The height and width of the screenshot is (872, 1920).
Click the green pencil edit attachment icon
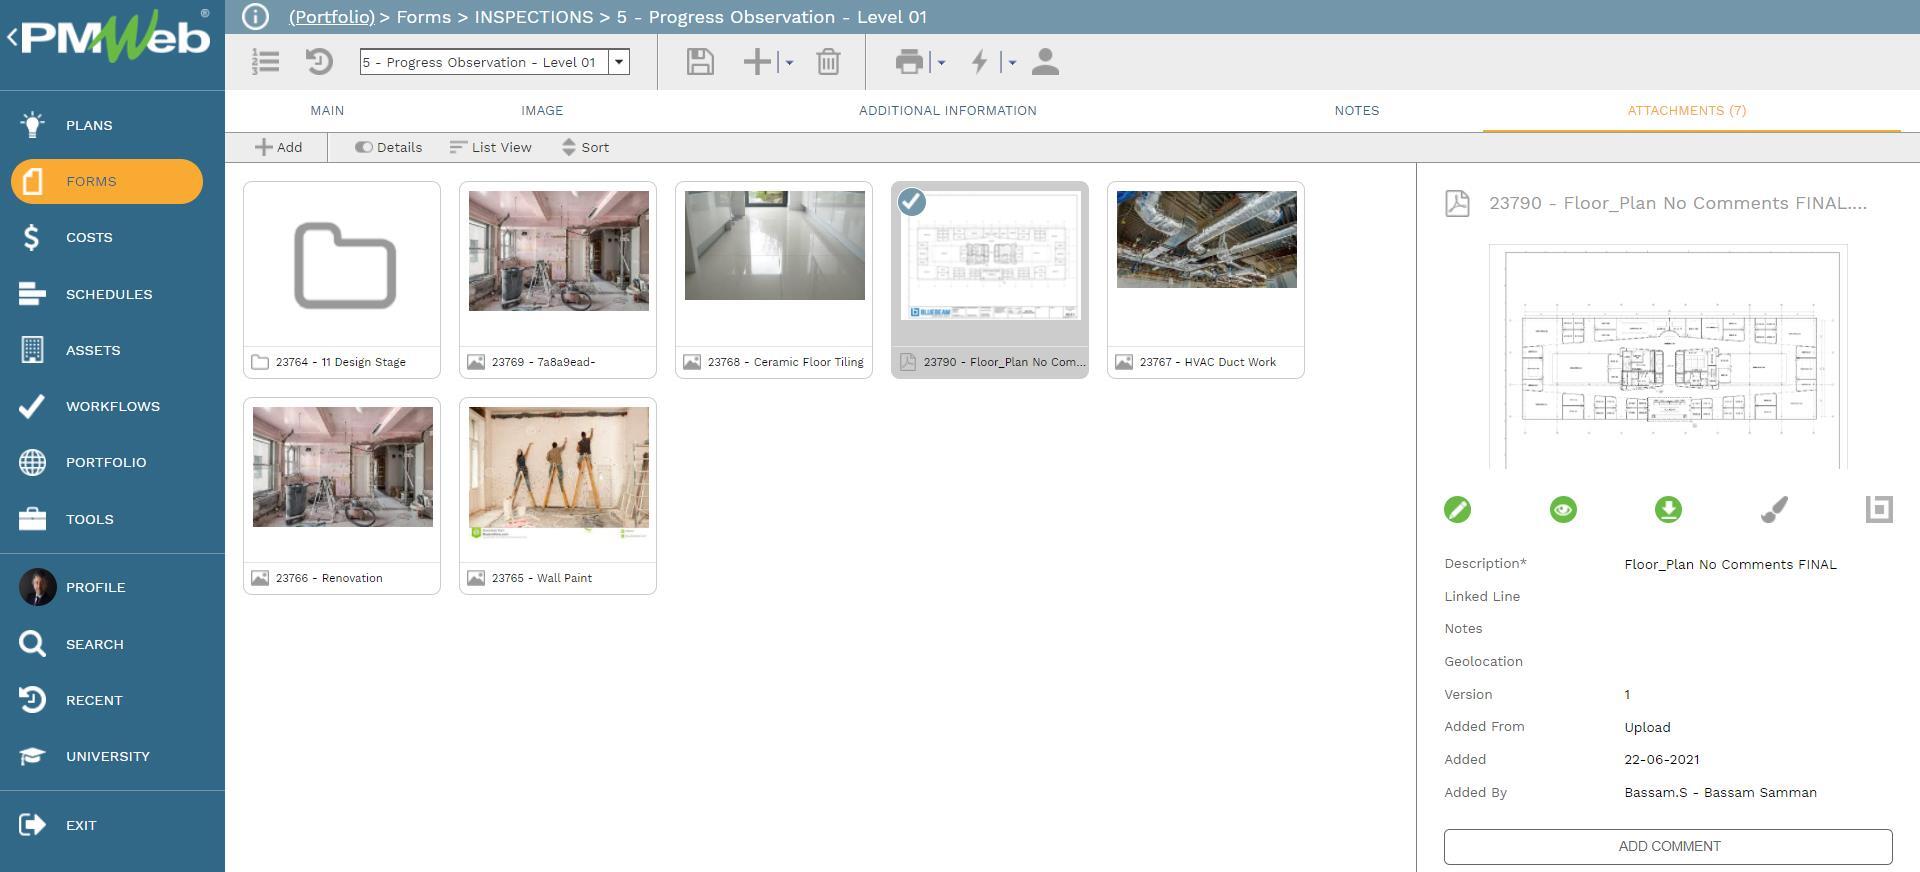click(x=1457, y=510)
